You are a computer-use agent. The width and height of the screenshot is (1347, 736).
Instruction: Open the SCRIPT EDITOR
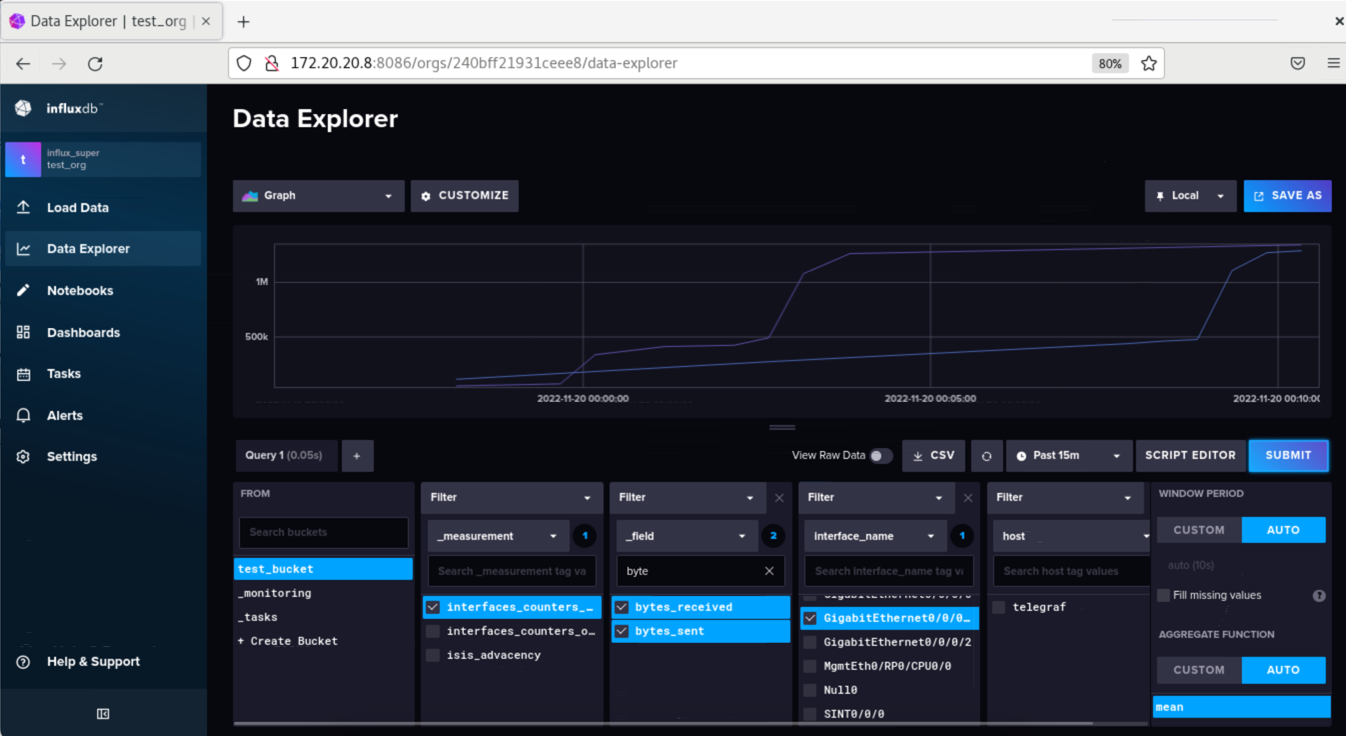[1190, 456]
